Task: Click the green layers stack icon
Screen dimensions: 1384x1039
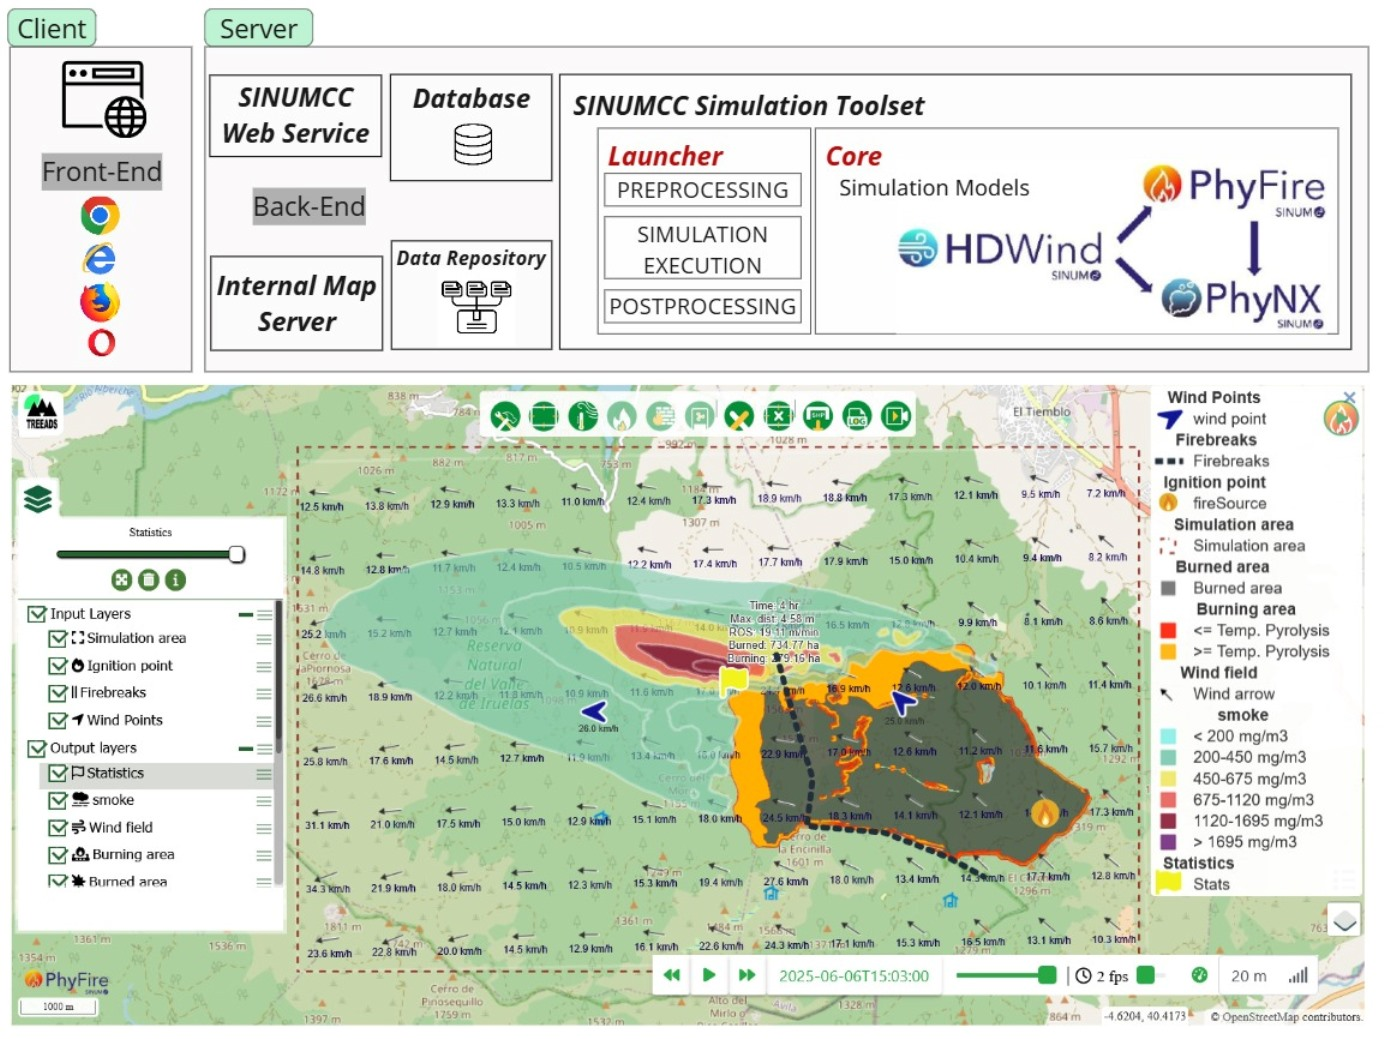Action: click(x=38, y=498)
